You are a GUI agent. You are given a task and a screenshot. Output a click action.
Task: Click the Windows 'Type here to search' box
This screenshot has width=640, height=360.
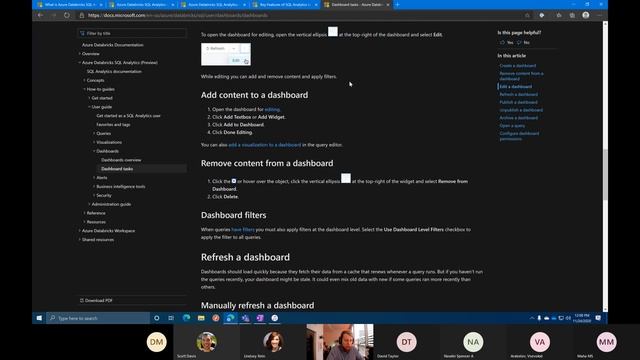98,318
